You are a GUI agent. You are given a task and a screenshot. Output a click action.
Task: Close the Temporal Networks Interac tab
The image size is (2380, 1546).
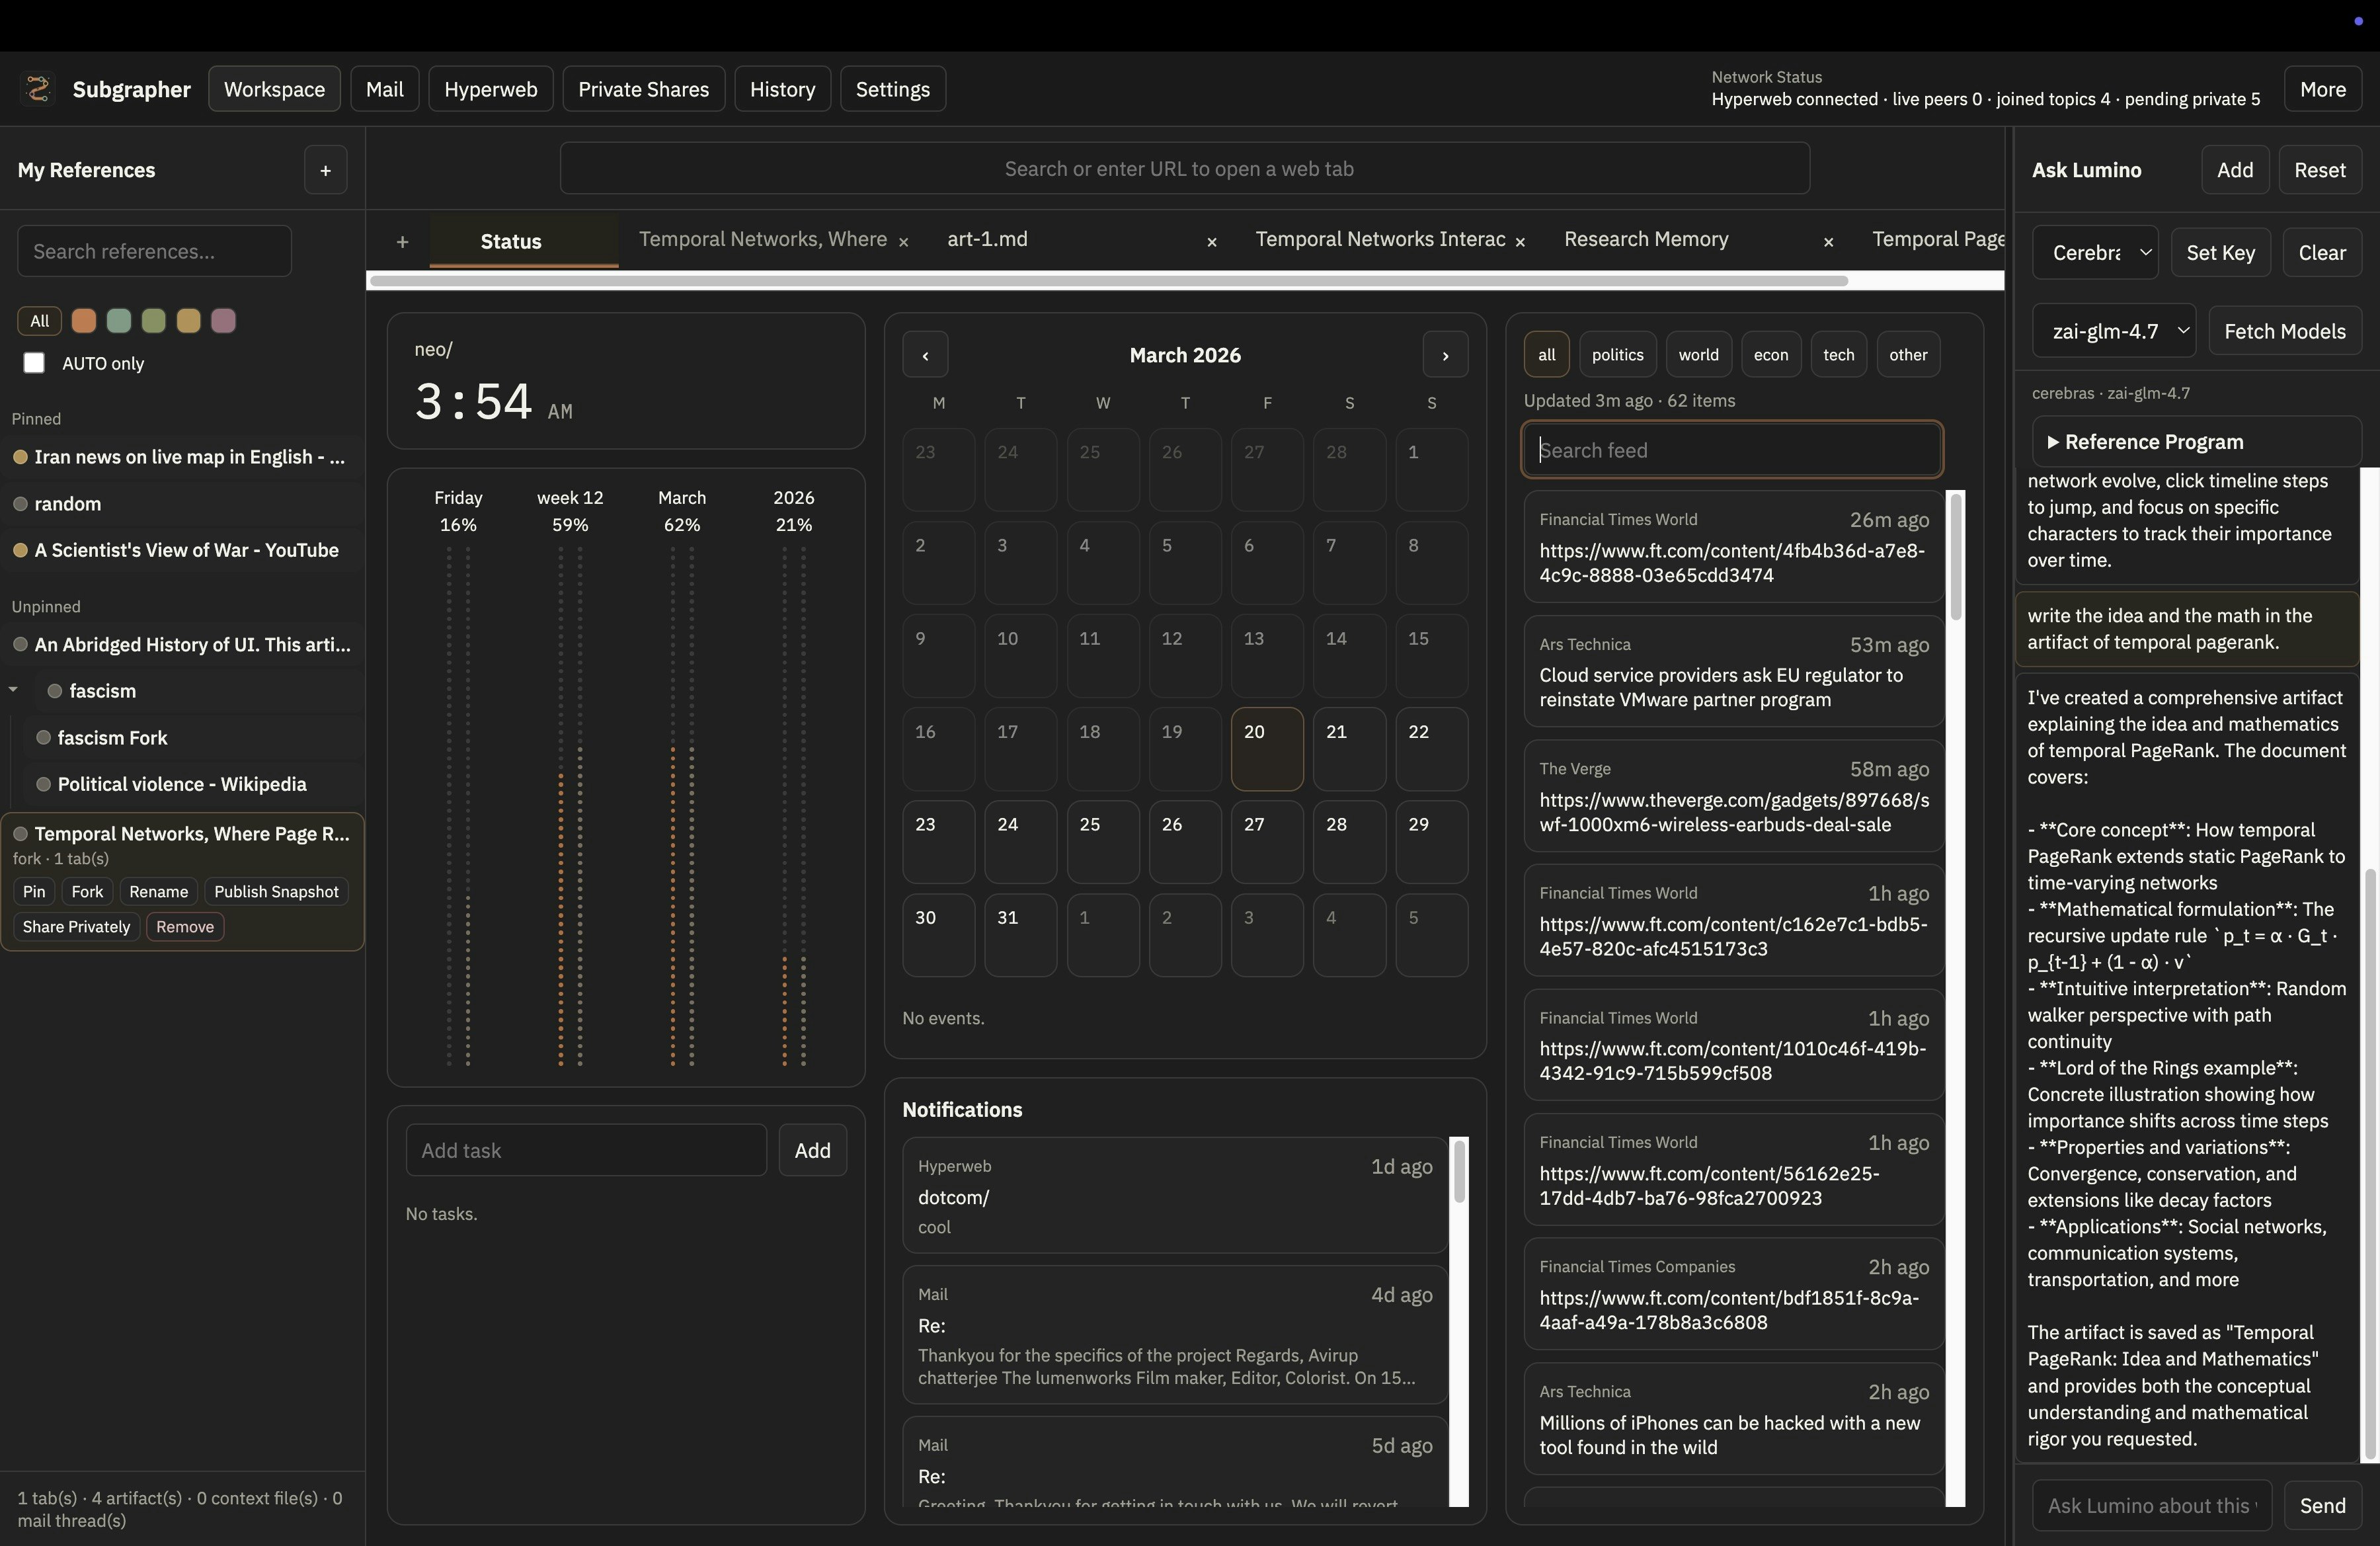(x=1520, y=241)
